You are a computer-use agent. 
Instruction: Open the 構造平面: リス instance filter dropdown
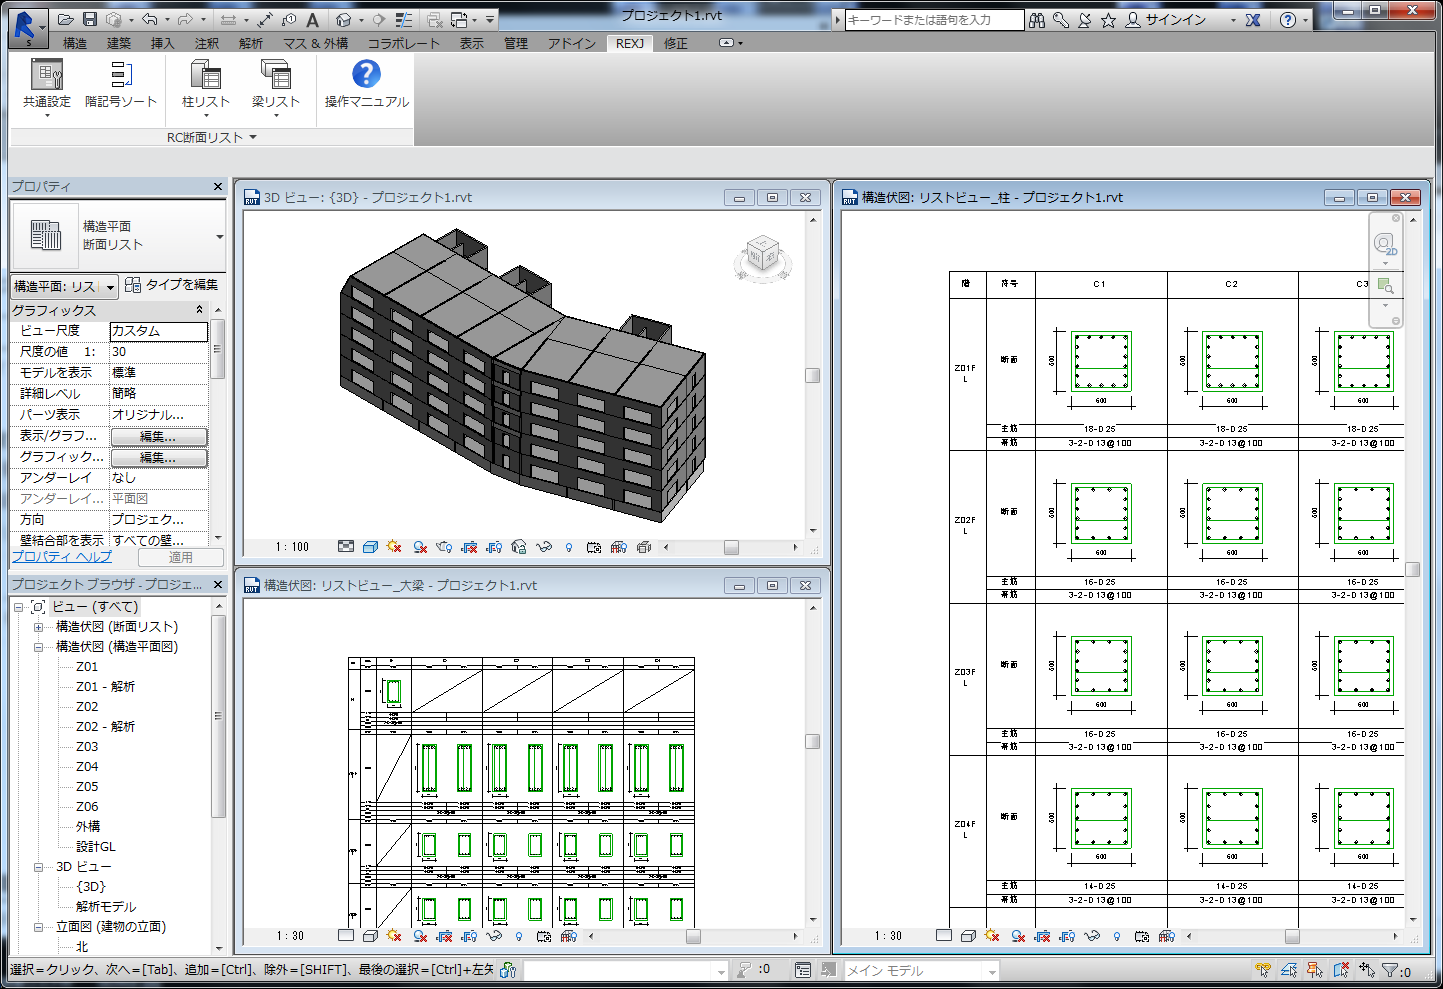[65, 286]
